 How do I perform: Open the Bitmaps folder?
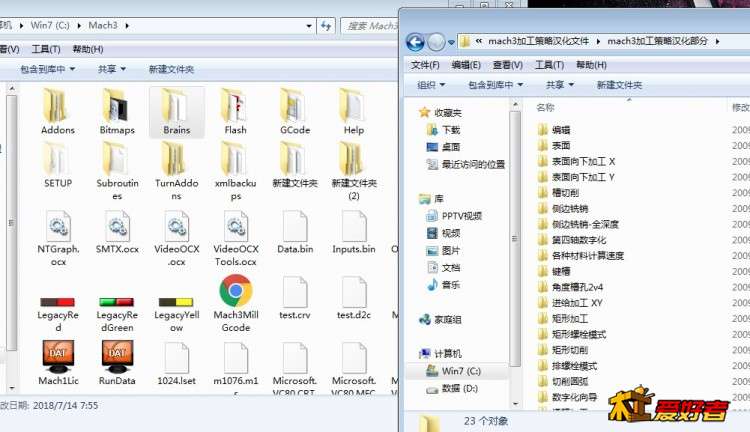point(117,111)
